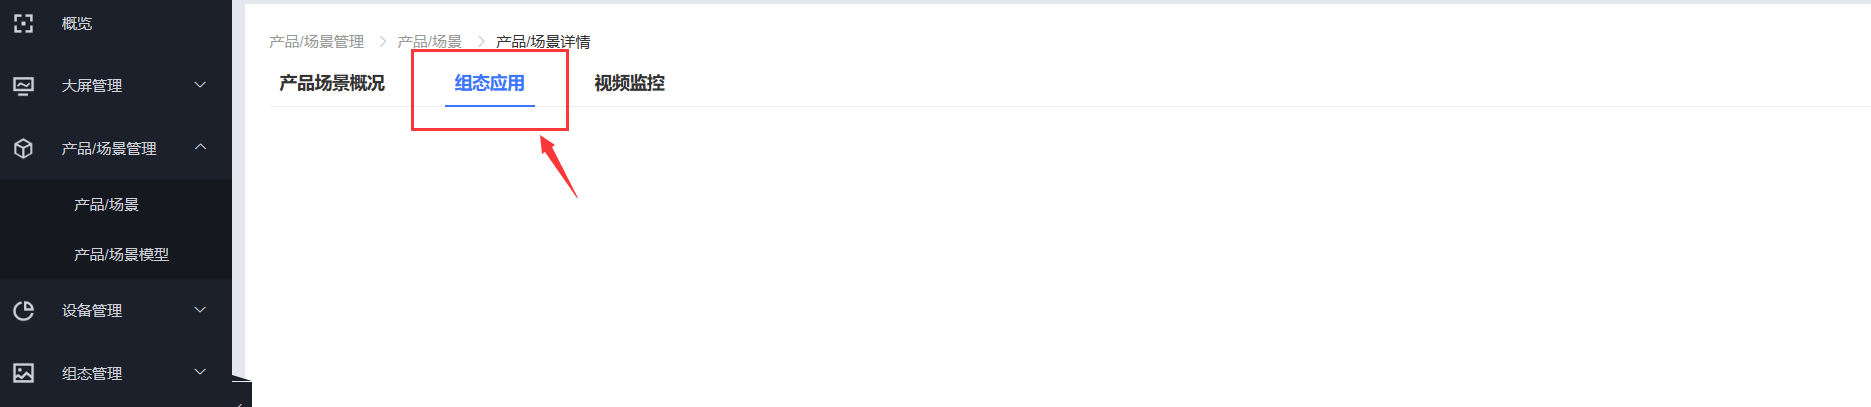Viewport: 1871px width, 407px height.
Task: Click the 产品/场景管理 breadcrumb link
Action: [316, 42]
